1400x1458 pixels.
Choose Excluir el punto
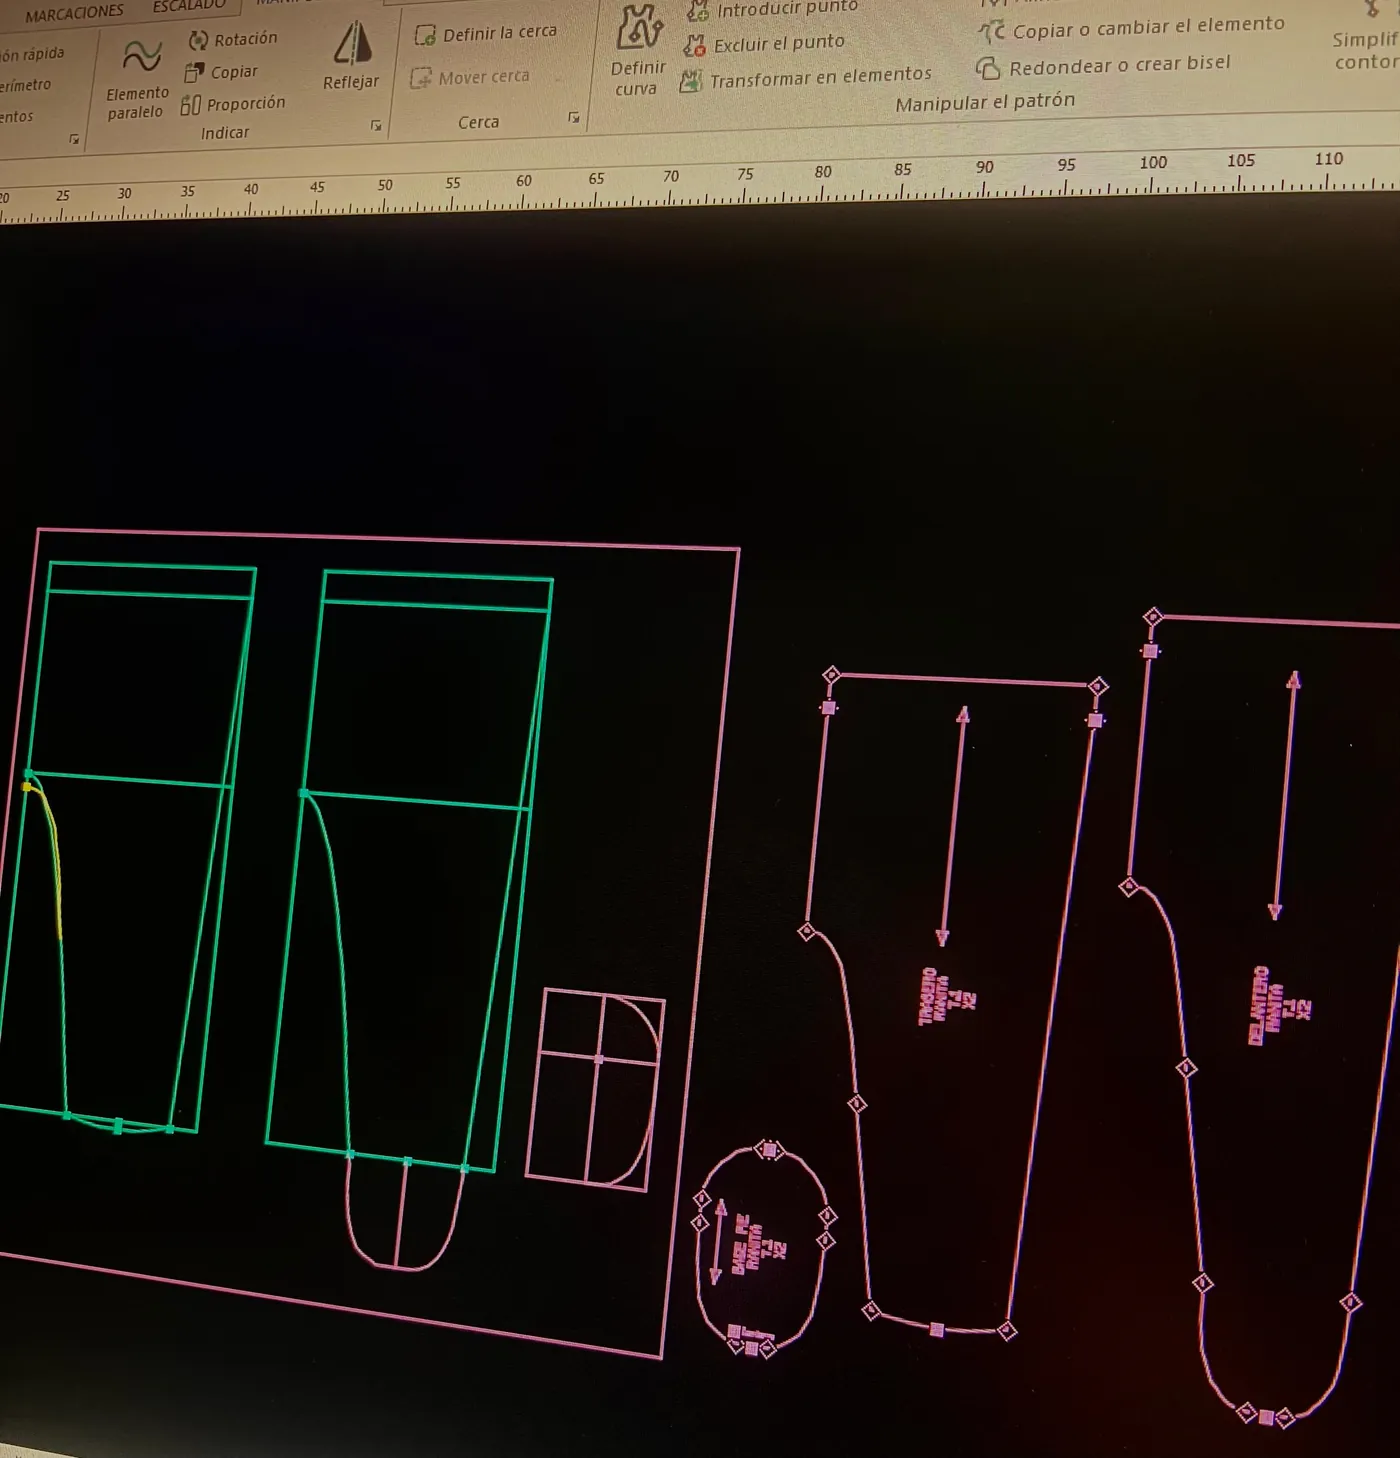coord(764,44)
